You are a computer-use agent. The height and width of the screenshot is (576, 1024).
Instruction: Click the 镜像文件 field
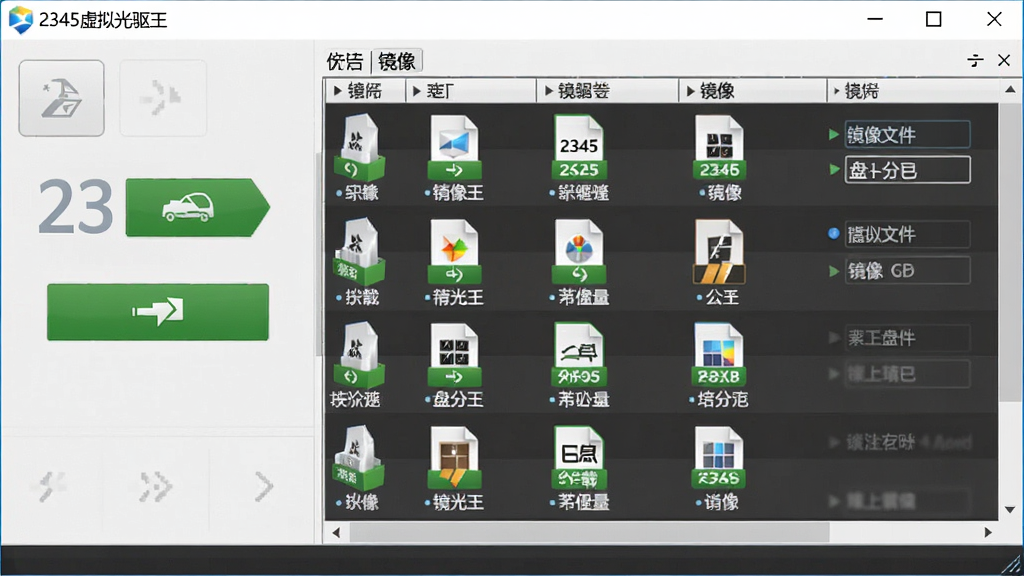tap(907, 135)
